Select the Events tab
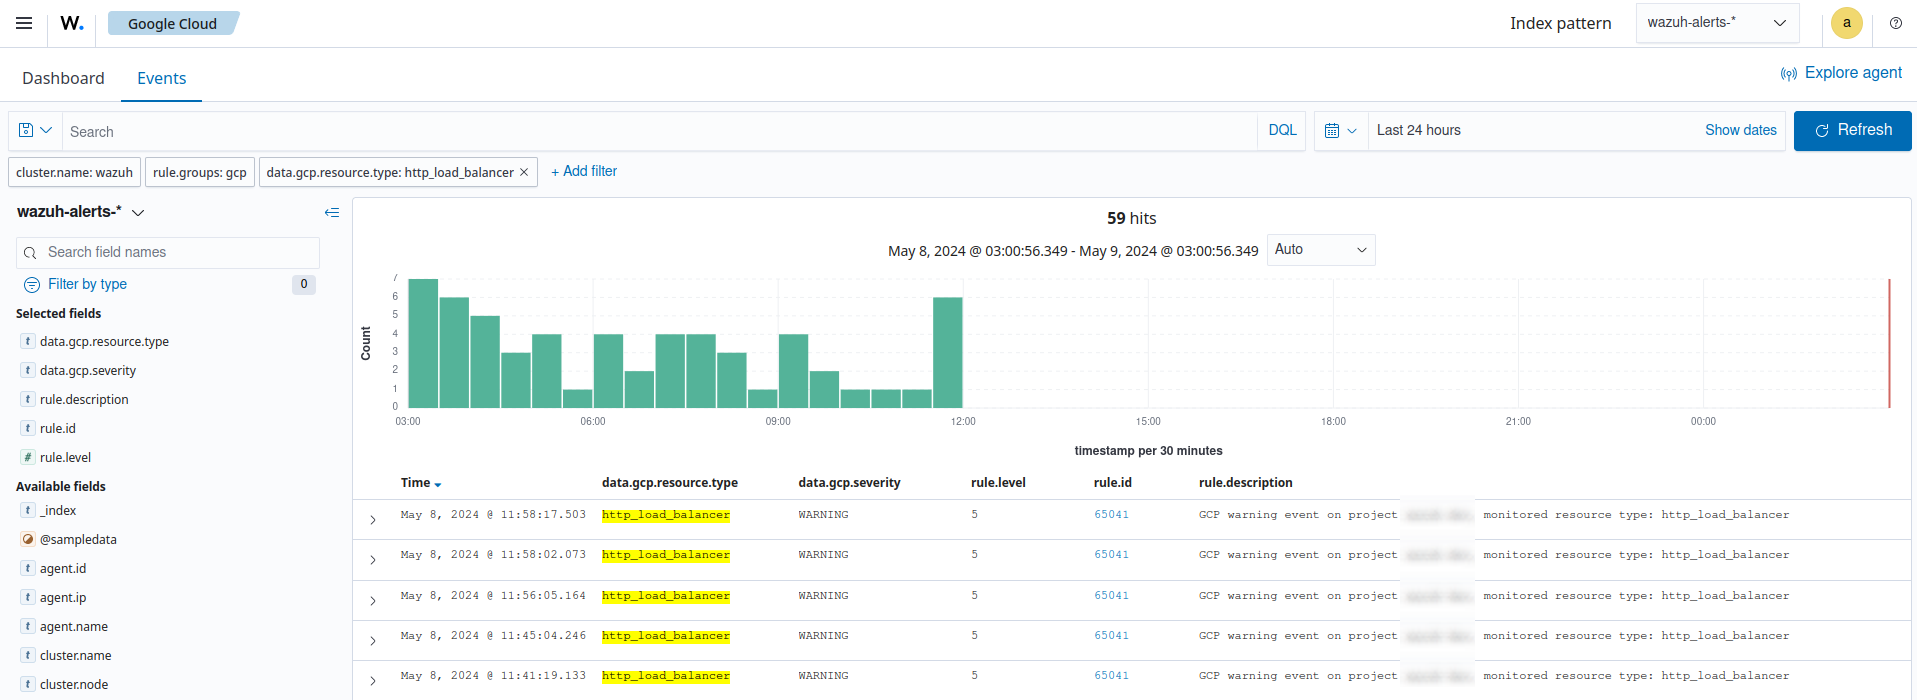 tap(161, 78)
